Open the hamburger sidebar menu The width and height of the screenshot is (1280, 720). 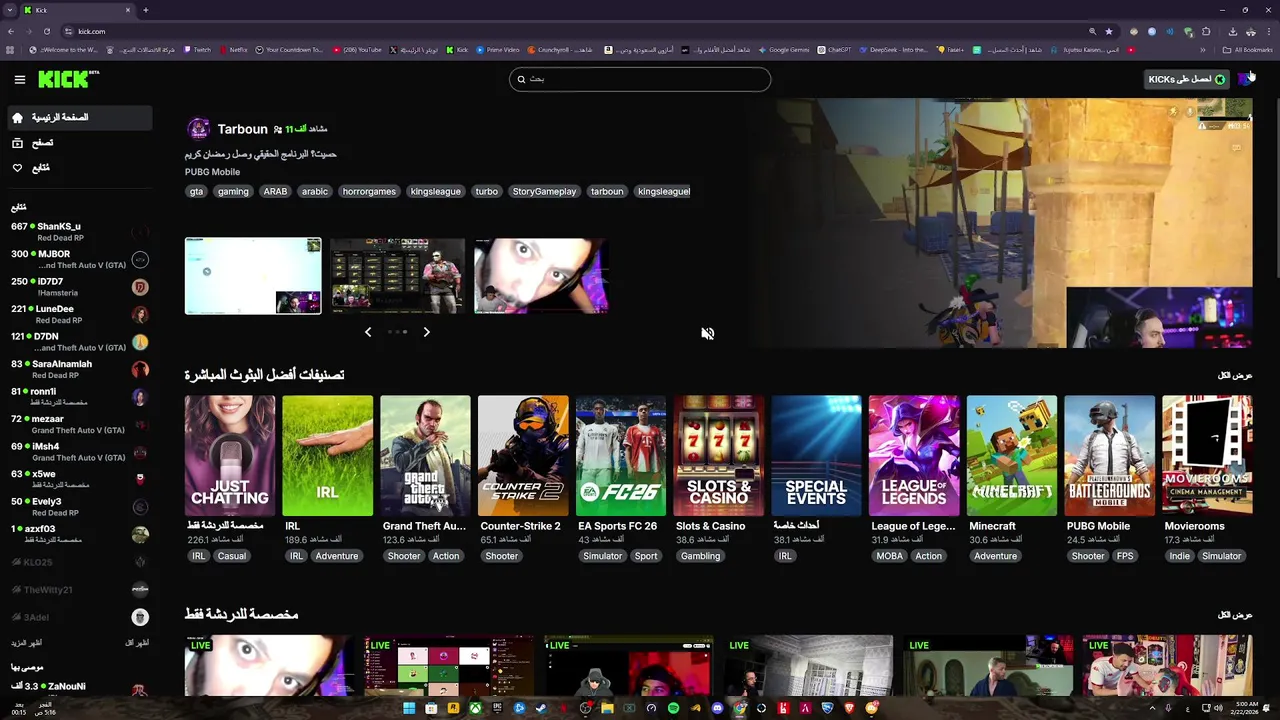(19, 79)
